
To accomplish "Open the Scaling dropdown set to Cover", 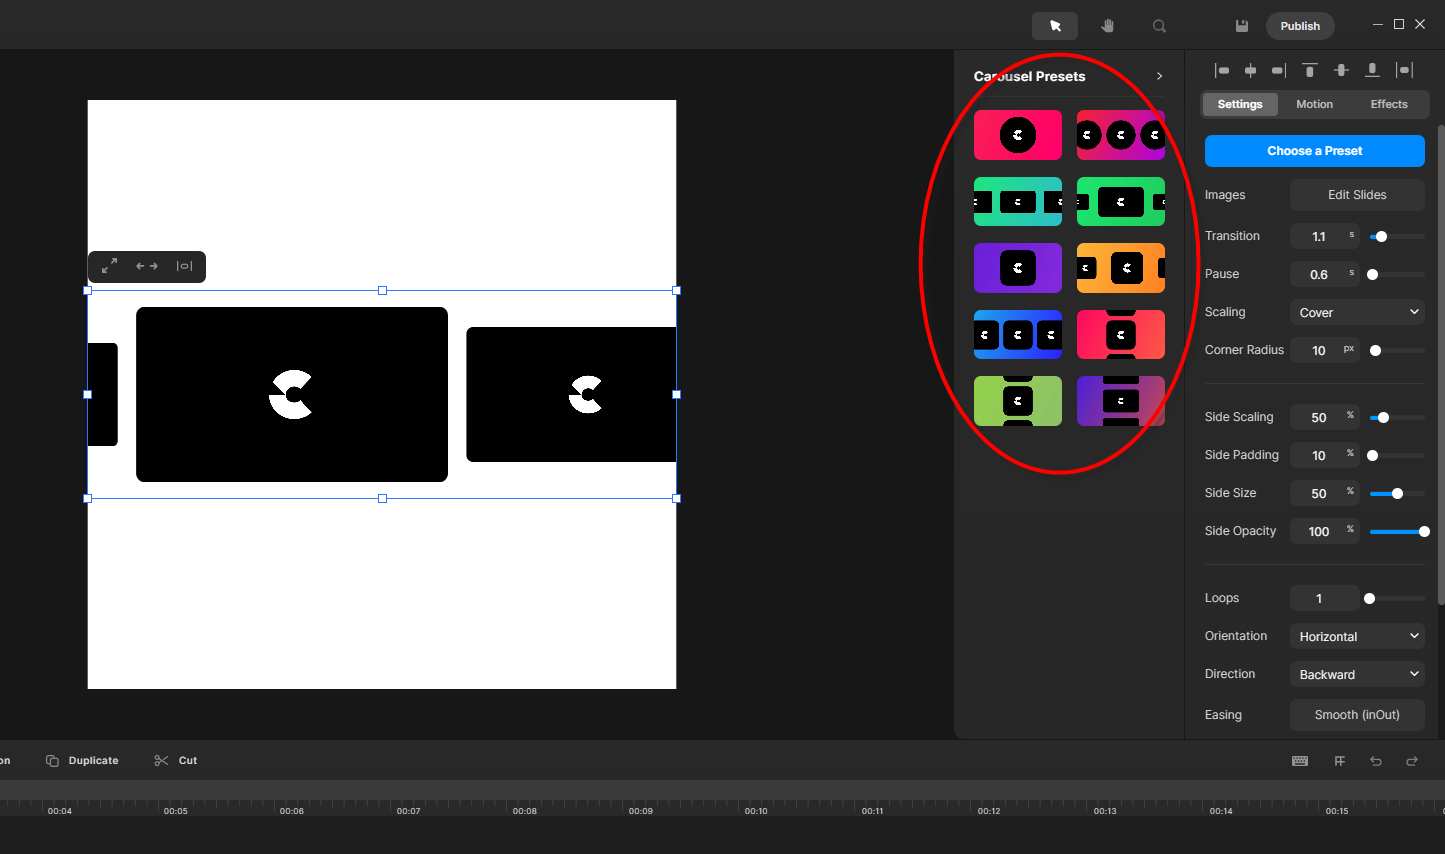I will (x=1356, y=313).
